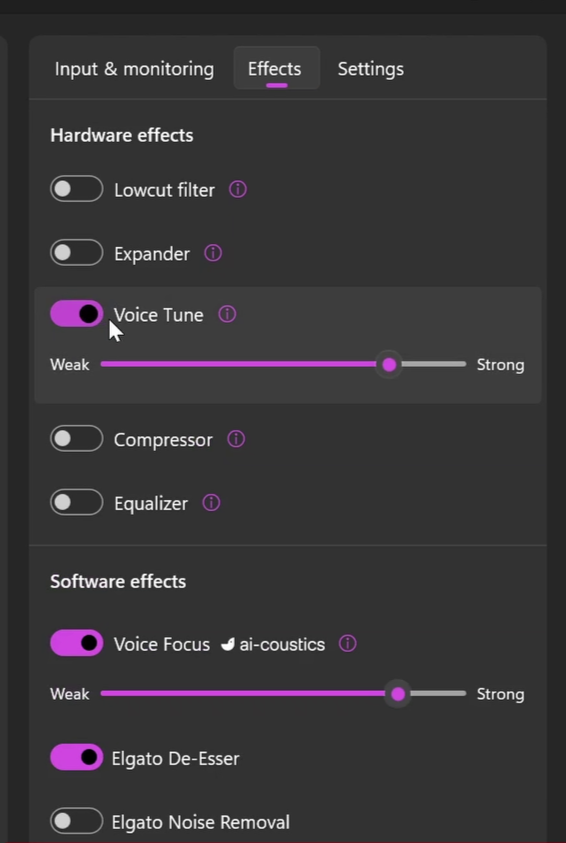Enable the Compressor toggle
This screenshot has height=843, width=566.
point(76,439)
